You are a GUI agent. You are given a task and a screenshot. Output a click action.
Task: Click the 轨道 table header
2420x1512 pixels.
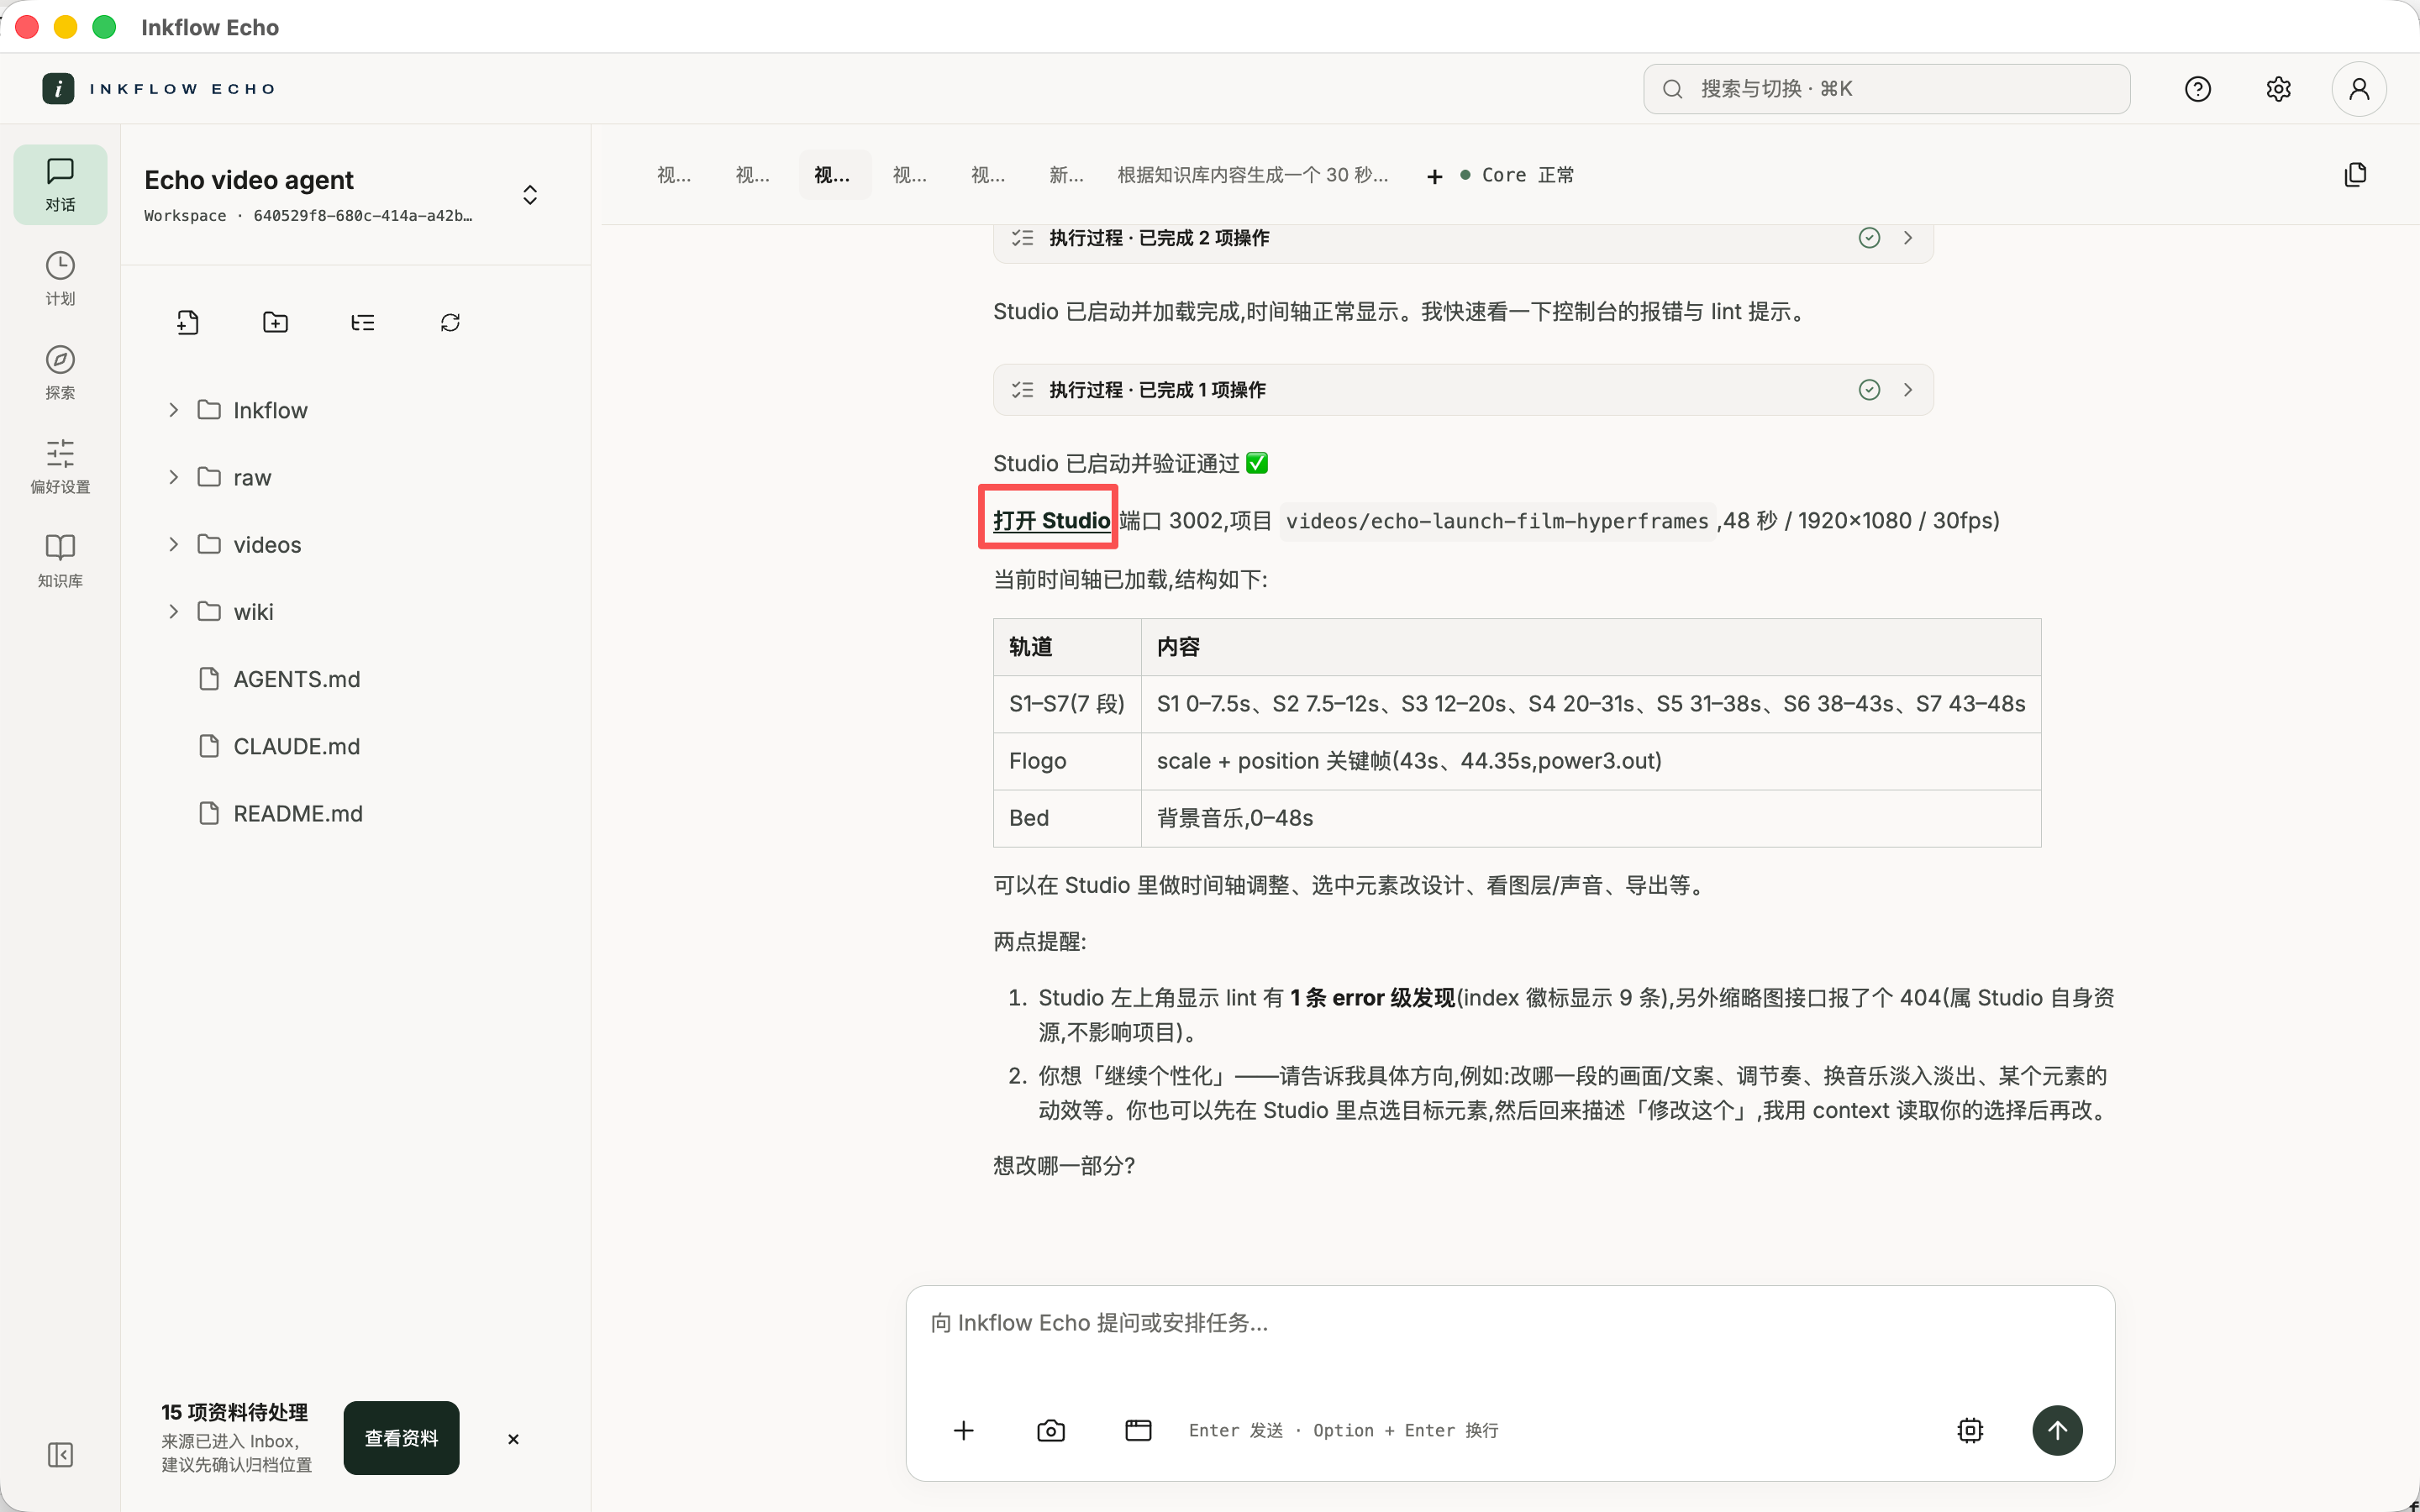tap(1067, 647)
